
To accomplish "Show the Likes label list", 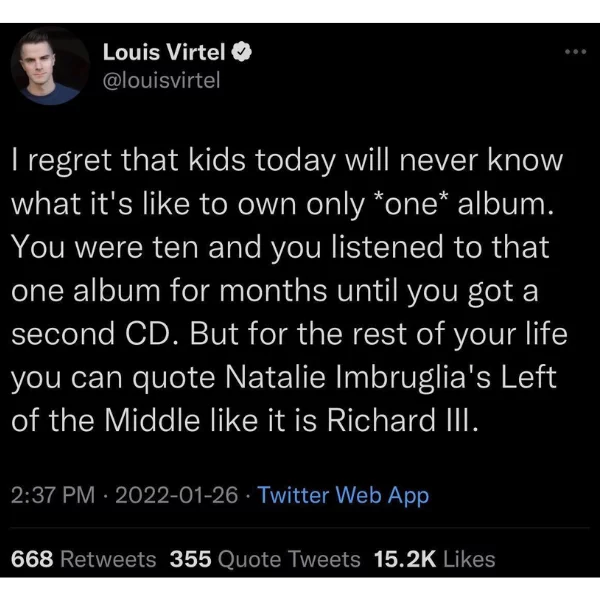I will coord(469,559).
